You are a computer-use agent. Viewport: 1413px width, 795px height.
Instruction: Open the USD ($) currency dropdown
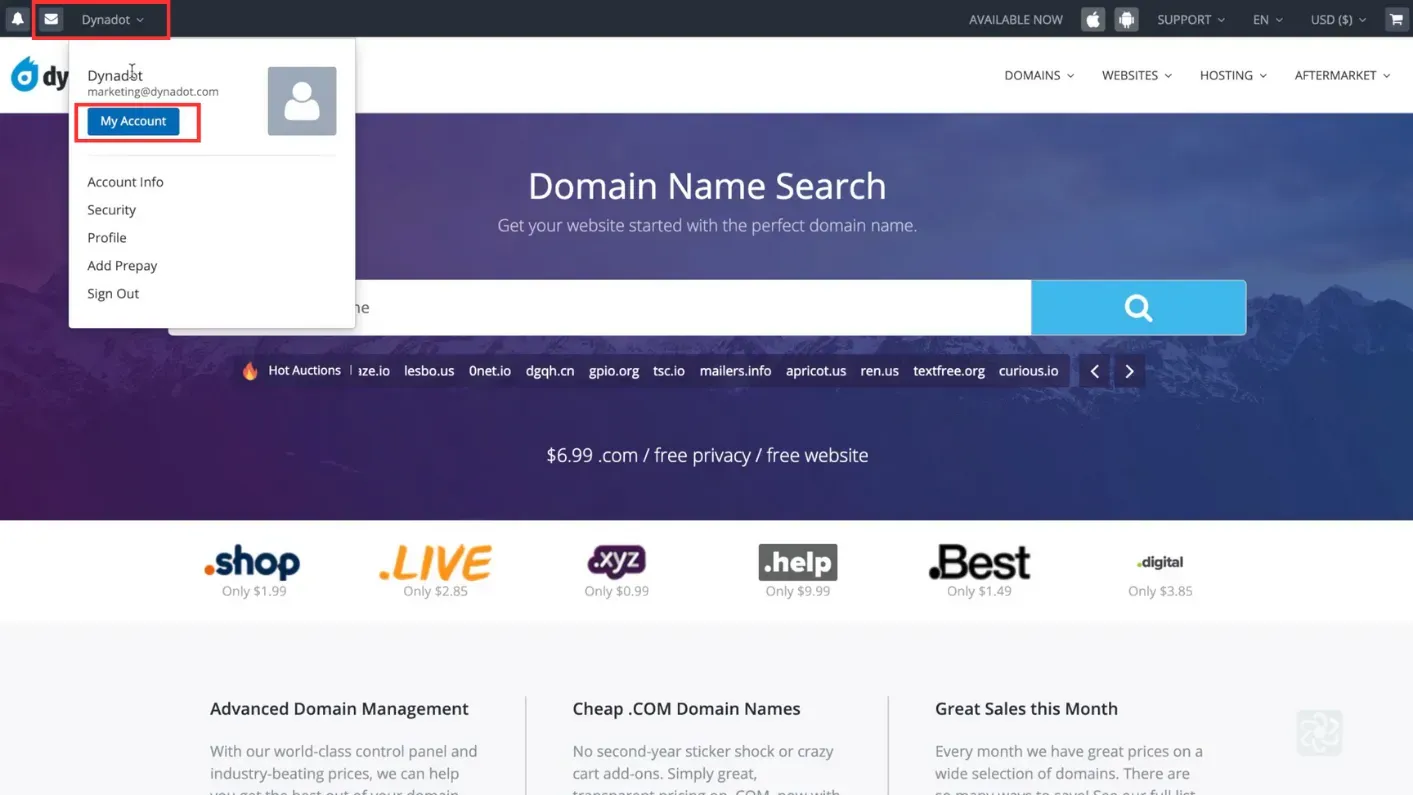tap(1338, 20)
